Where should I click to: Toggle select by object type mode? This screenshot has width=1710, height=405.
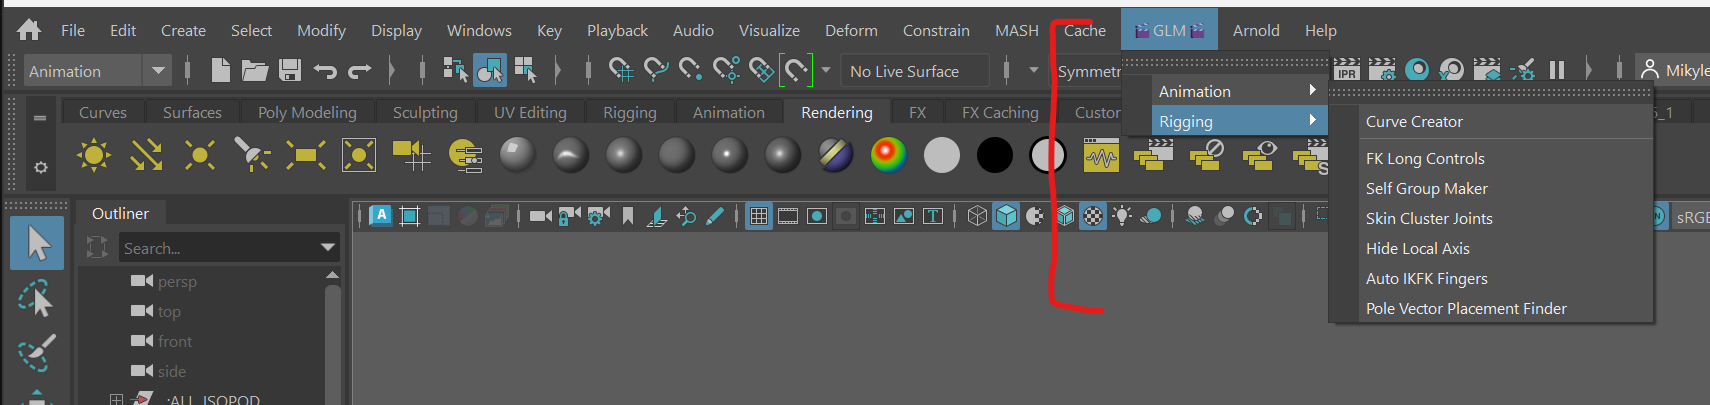pos(490,70)
